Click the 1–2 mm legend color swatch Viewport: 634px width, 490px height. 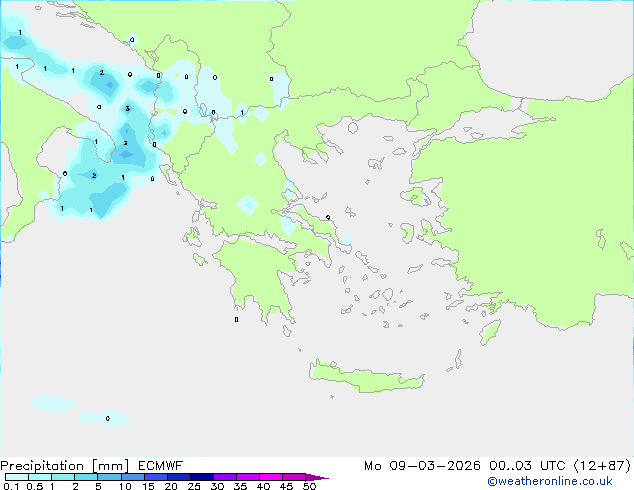point(63,477)
